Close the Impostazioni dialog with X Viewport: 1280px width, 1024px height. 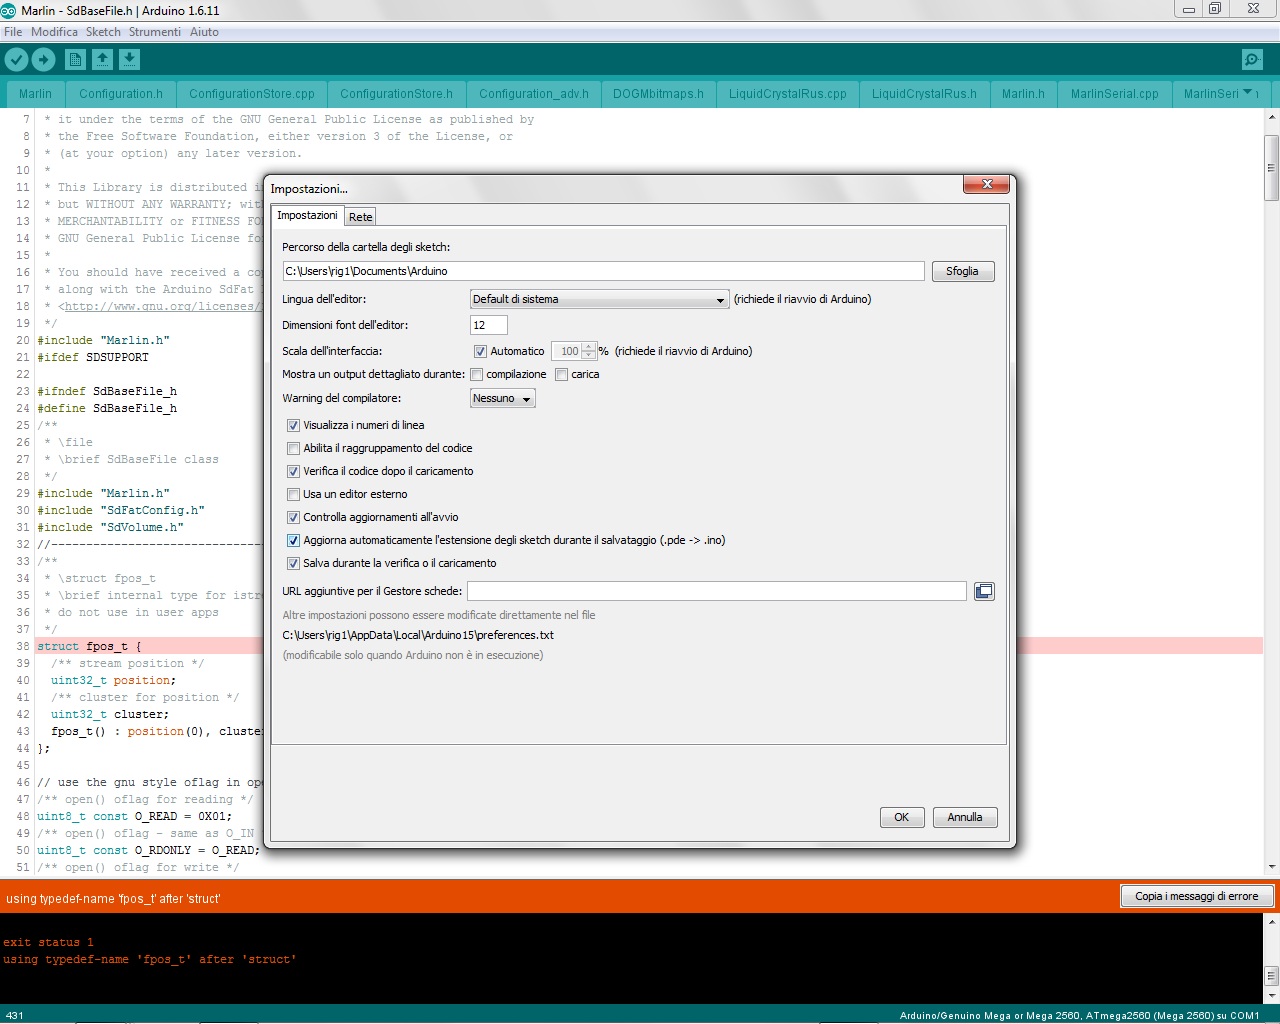point(987,184)
